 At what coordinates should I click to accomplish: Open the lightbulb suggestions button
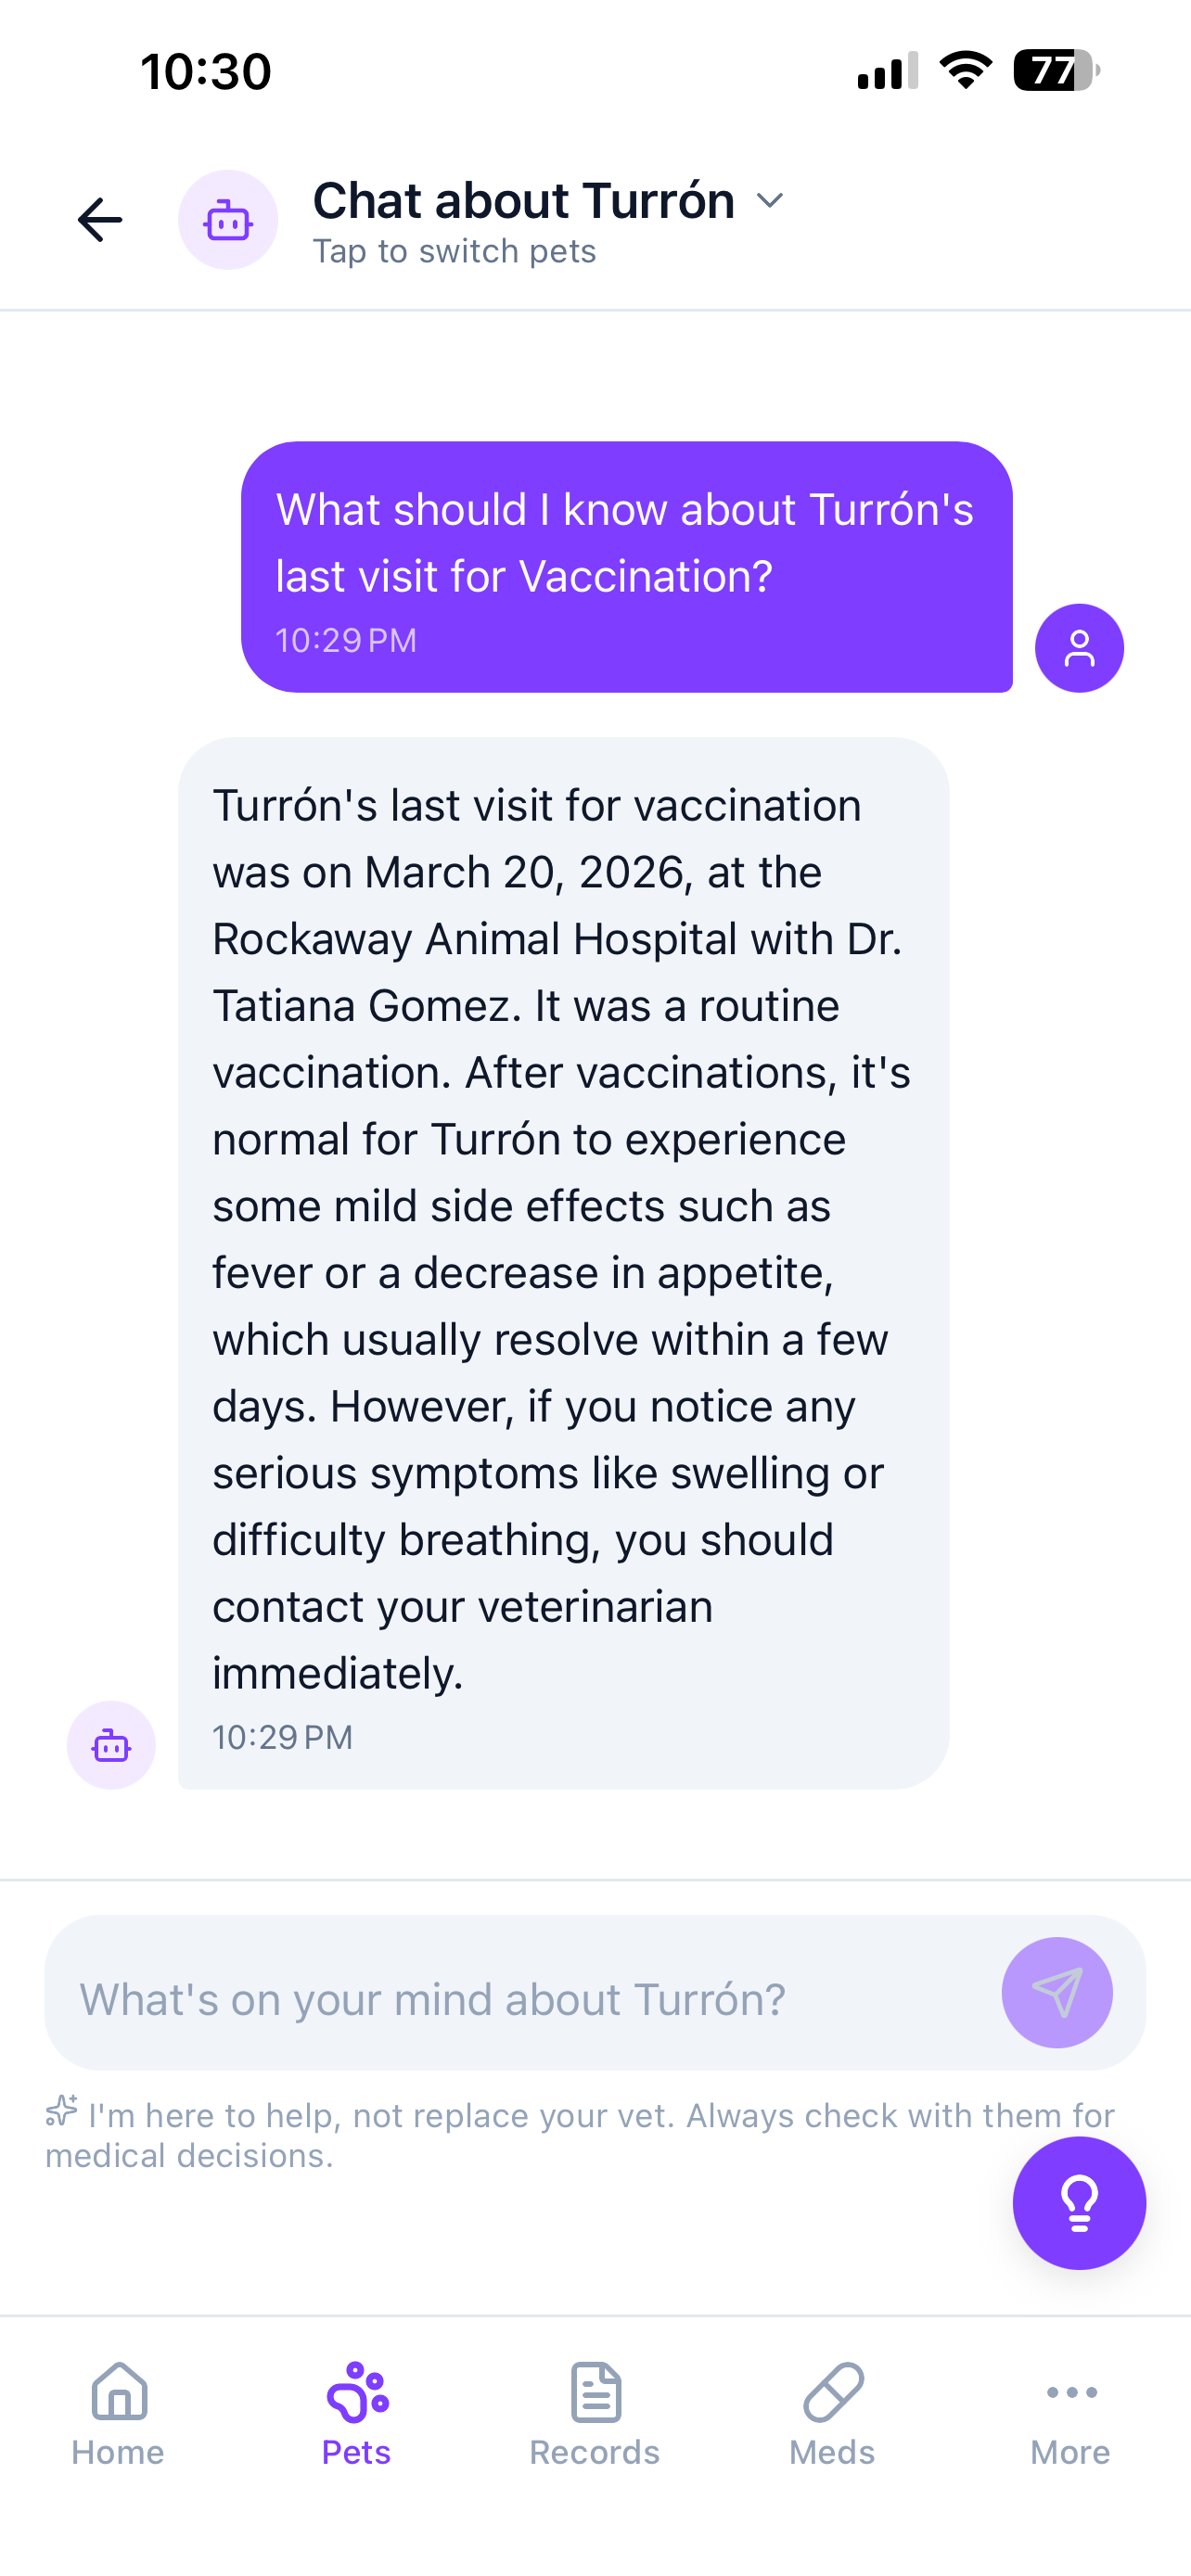(1079, 2203)
